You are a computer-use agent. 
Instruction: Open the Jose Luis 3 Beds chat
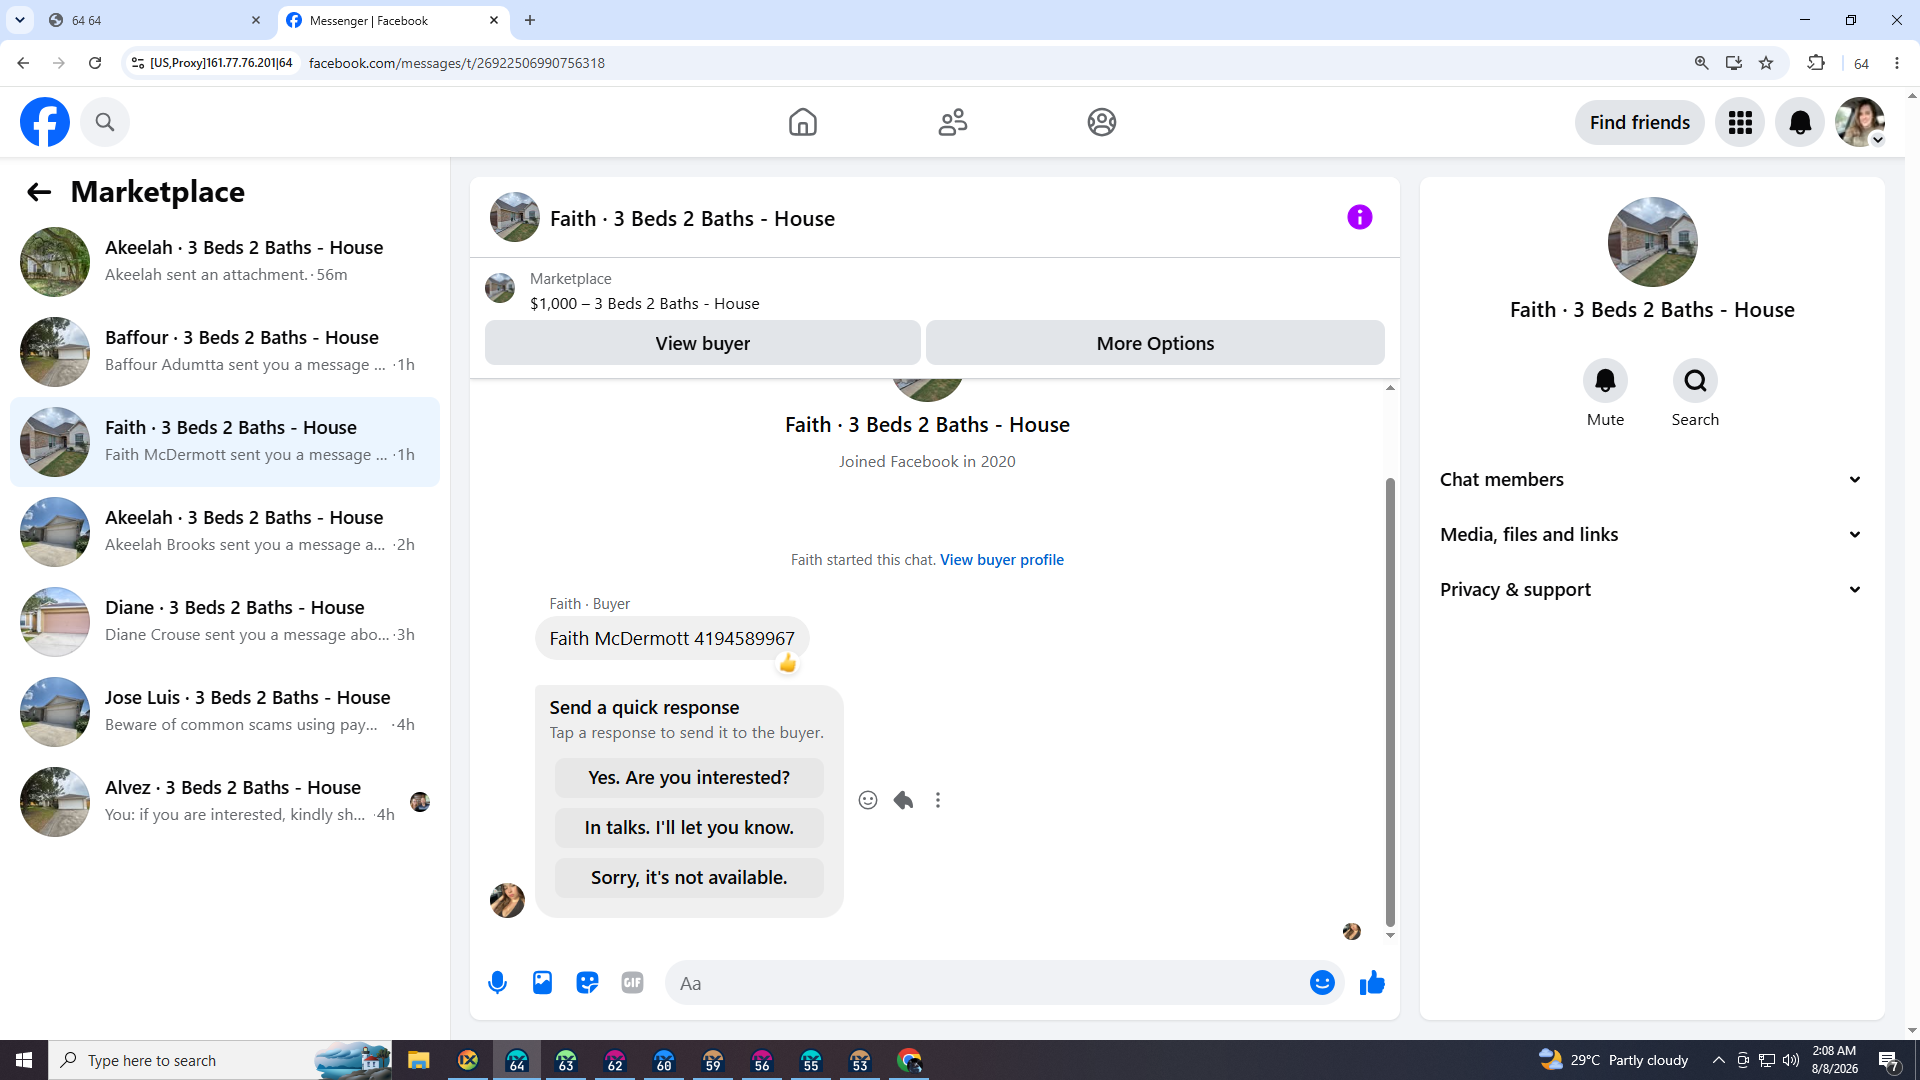[x=225, y=712]
